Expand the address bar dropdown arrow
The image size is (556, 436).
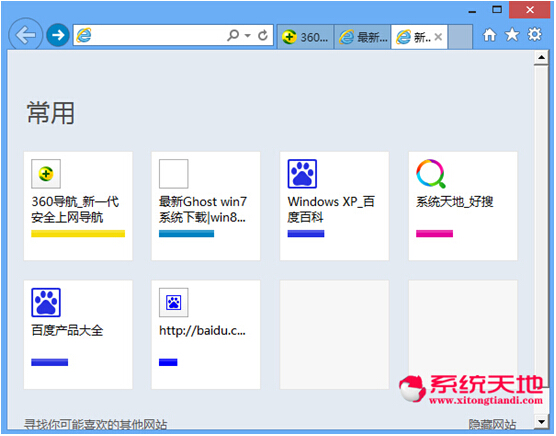[248, 35]
